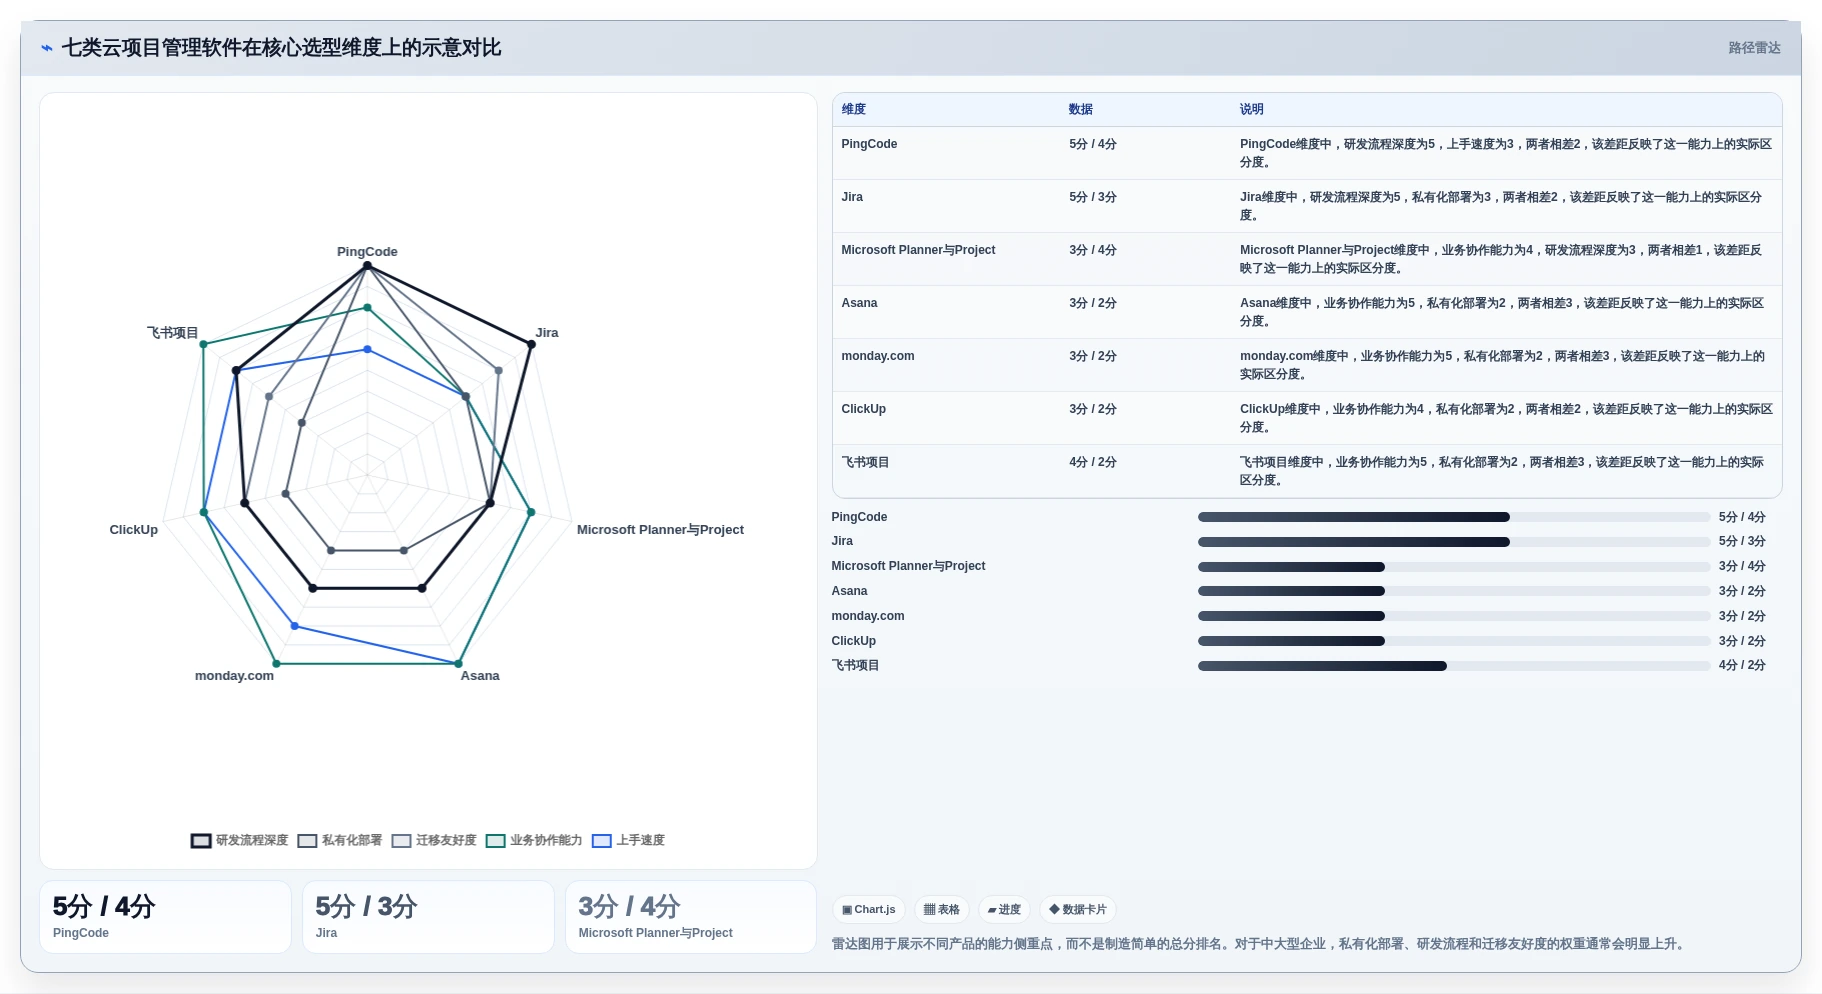Viewport: 1822px width, 994px height.
Task: Click the Microsoft Planner与Project progress bar
Action: tap(1454, 567)
